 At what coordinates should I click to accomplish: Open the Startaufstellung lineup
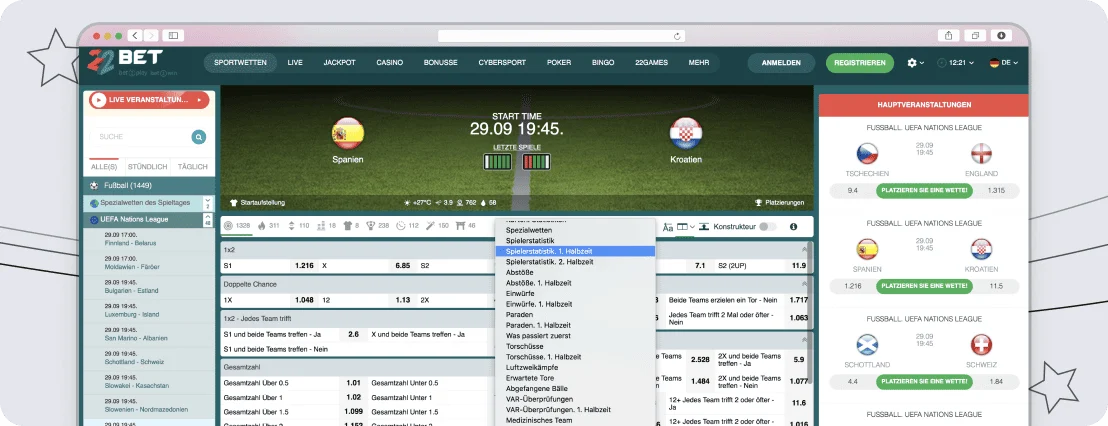258,203
